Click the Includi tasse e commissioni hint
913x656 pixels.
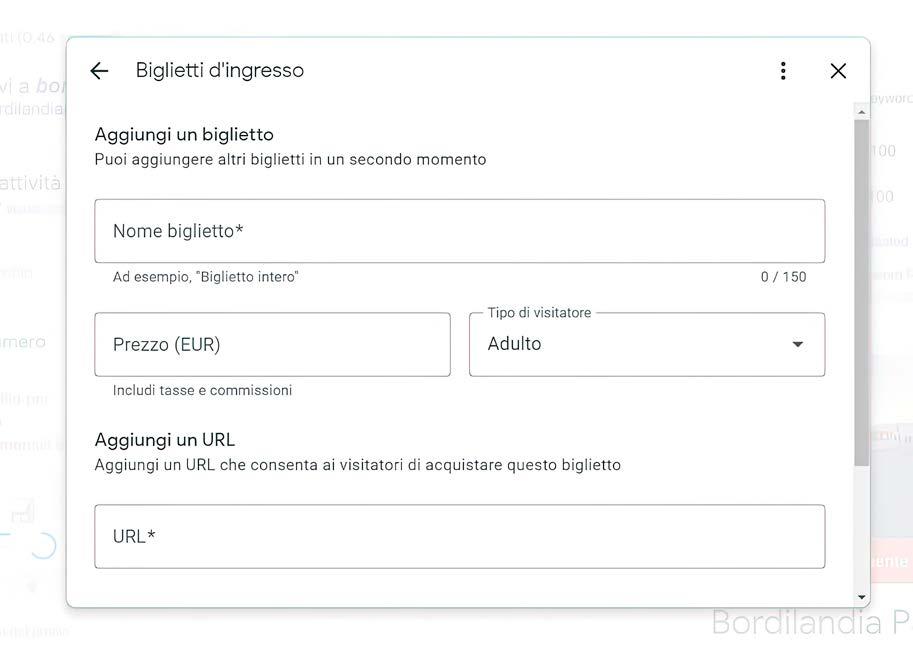click(202, 391)
